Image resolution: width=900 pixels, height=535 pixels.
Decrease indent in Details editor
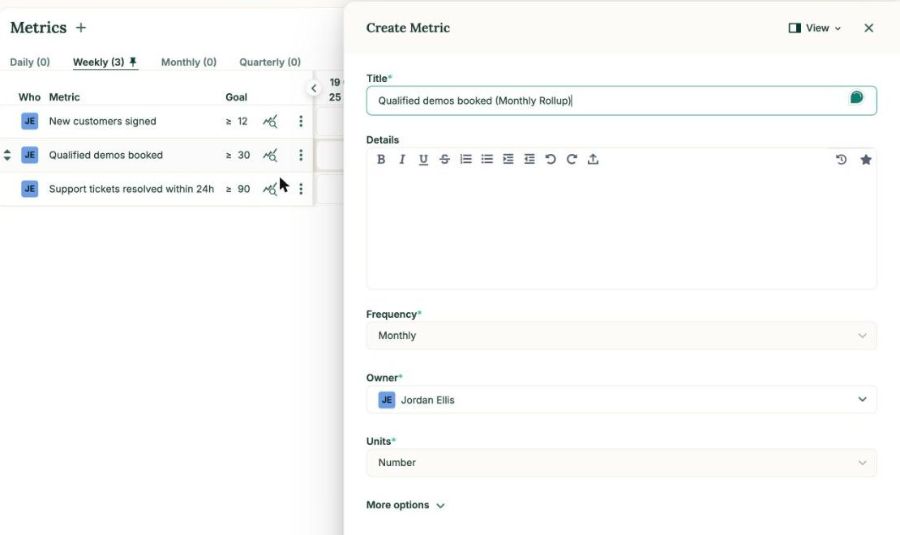point(529,159)
